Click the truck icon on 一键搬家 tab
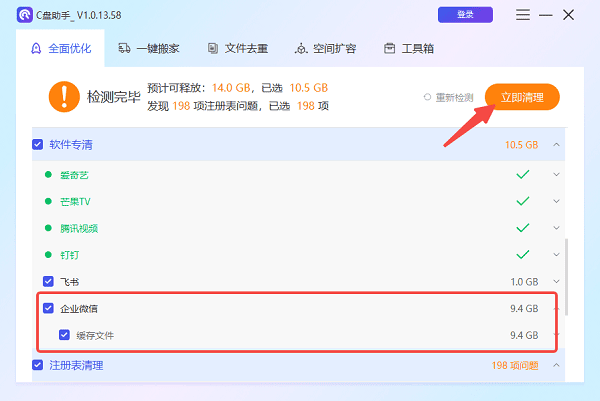This screenshot has height=401, width=600. coord(124,49)
